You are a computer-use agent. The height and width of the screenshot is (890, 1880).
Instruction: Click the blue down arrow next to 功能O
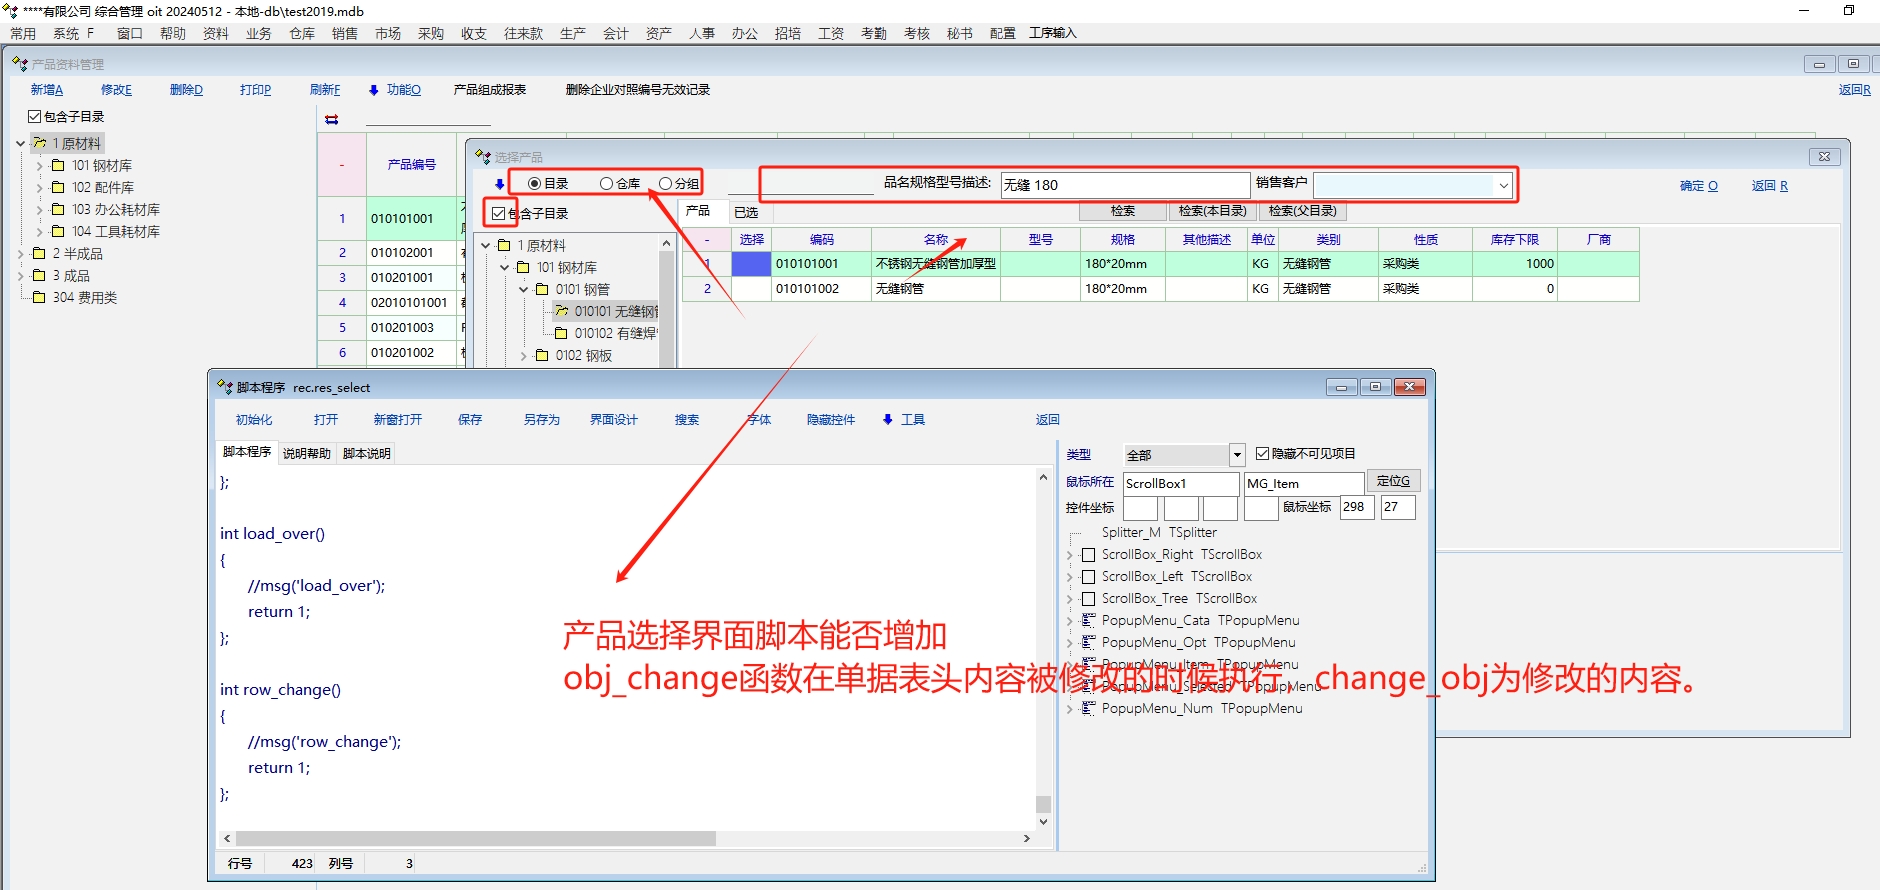pos(374,90)
